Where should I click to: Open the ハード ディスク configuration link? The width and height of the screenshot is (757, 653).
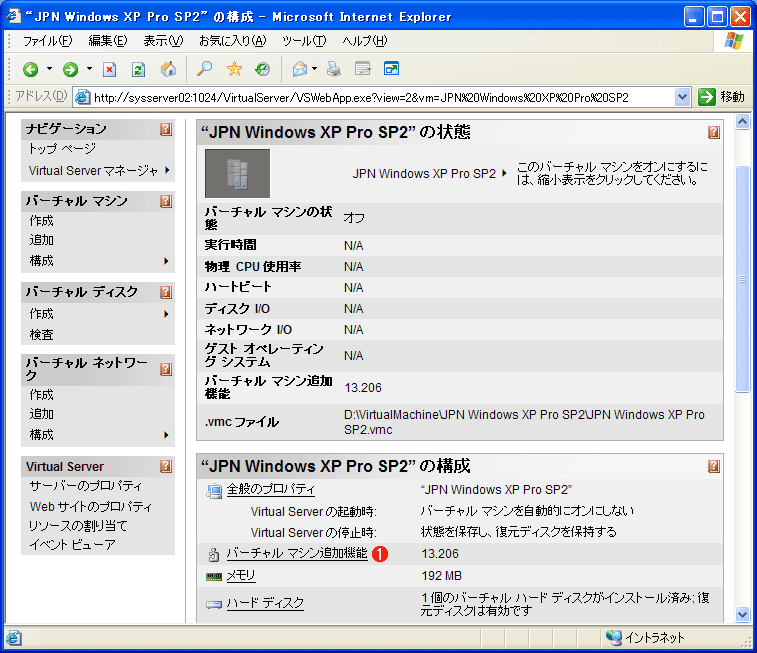click(x=265, y=603)
